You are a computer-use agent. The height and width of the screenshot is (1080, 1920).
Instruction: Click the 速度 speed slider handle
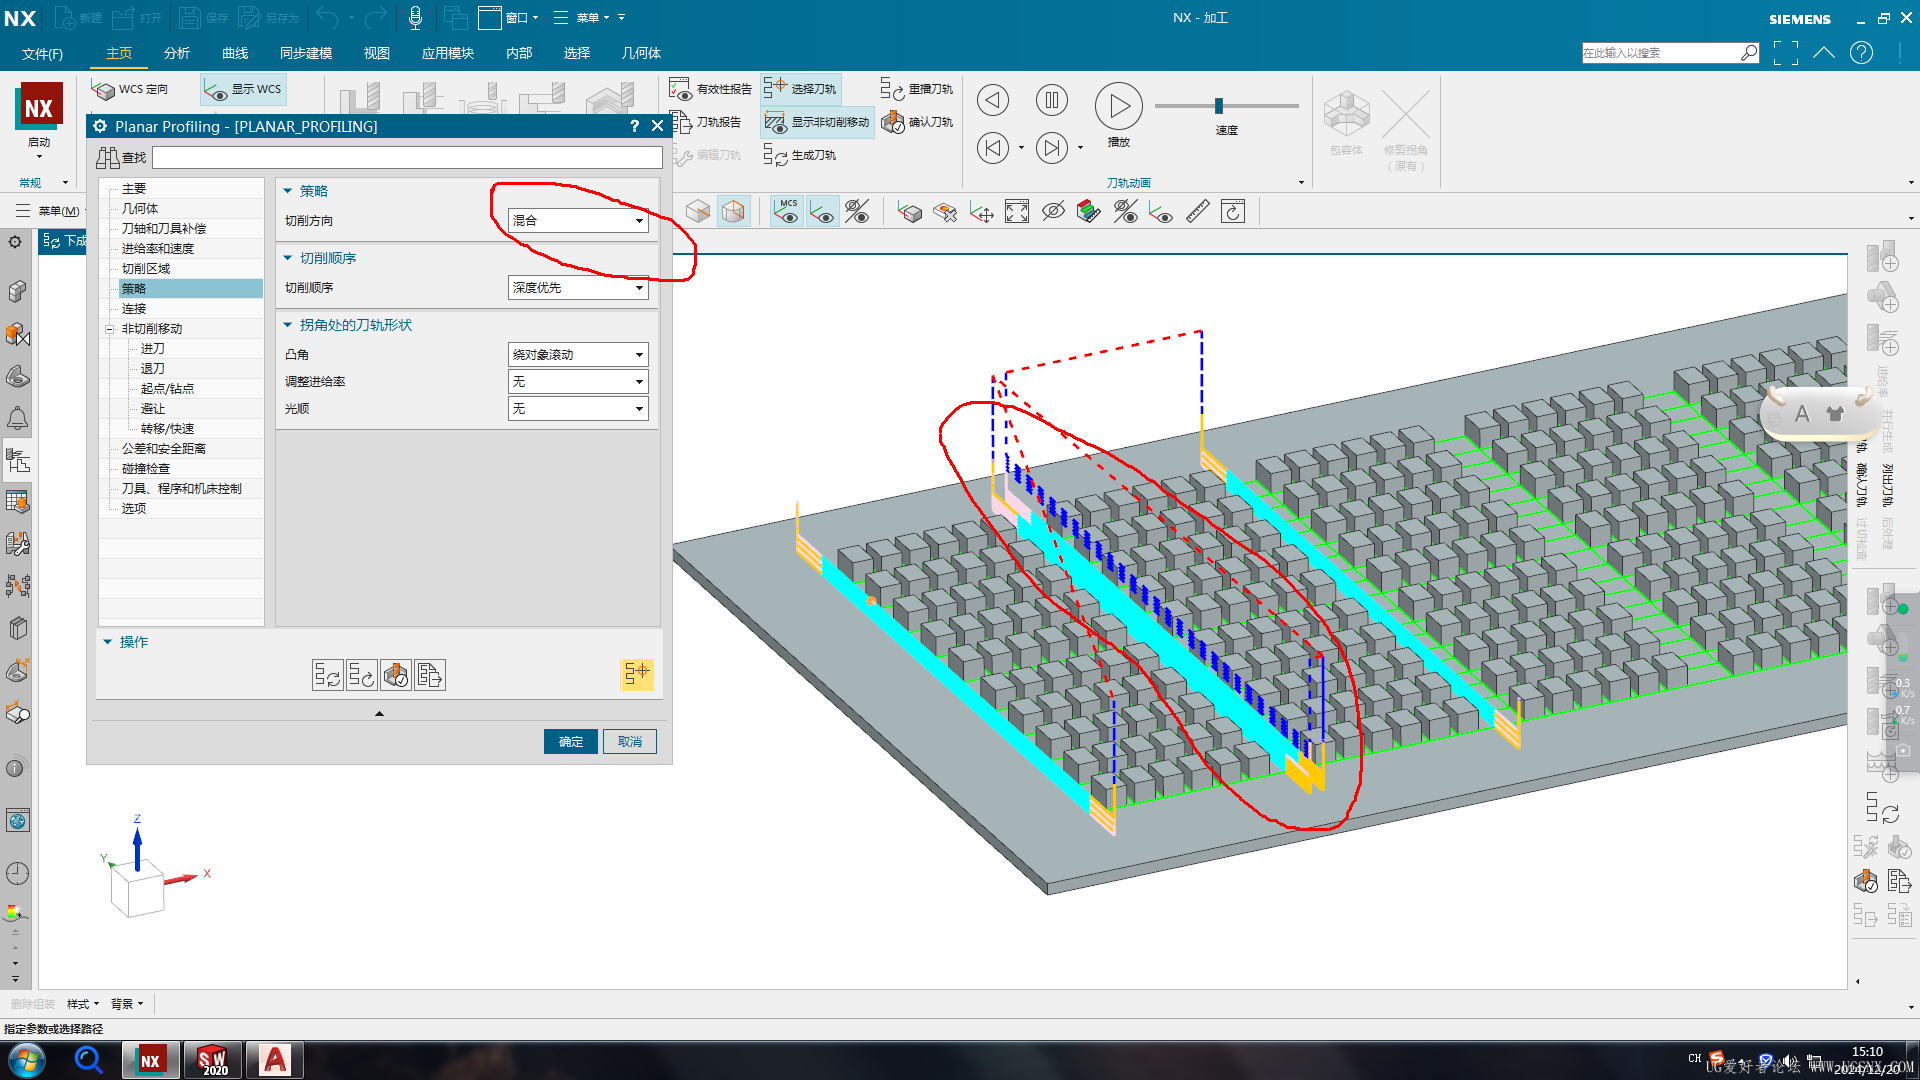click(1218, 106)
